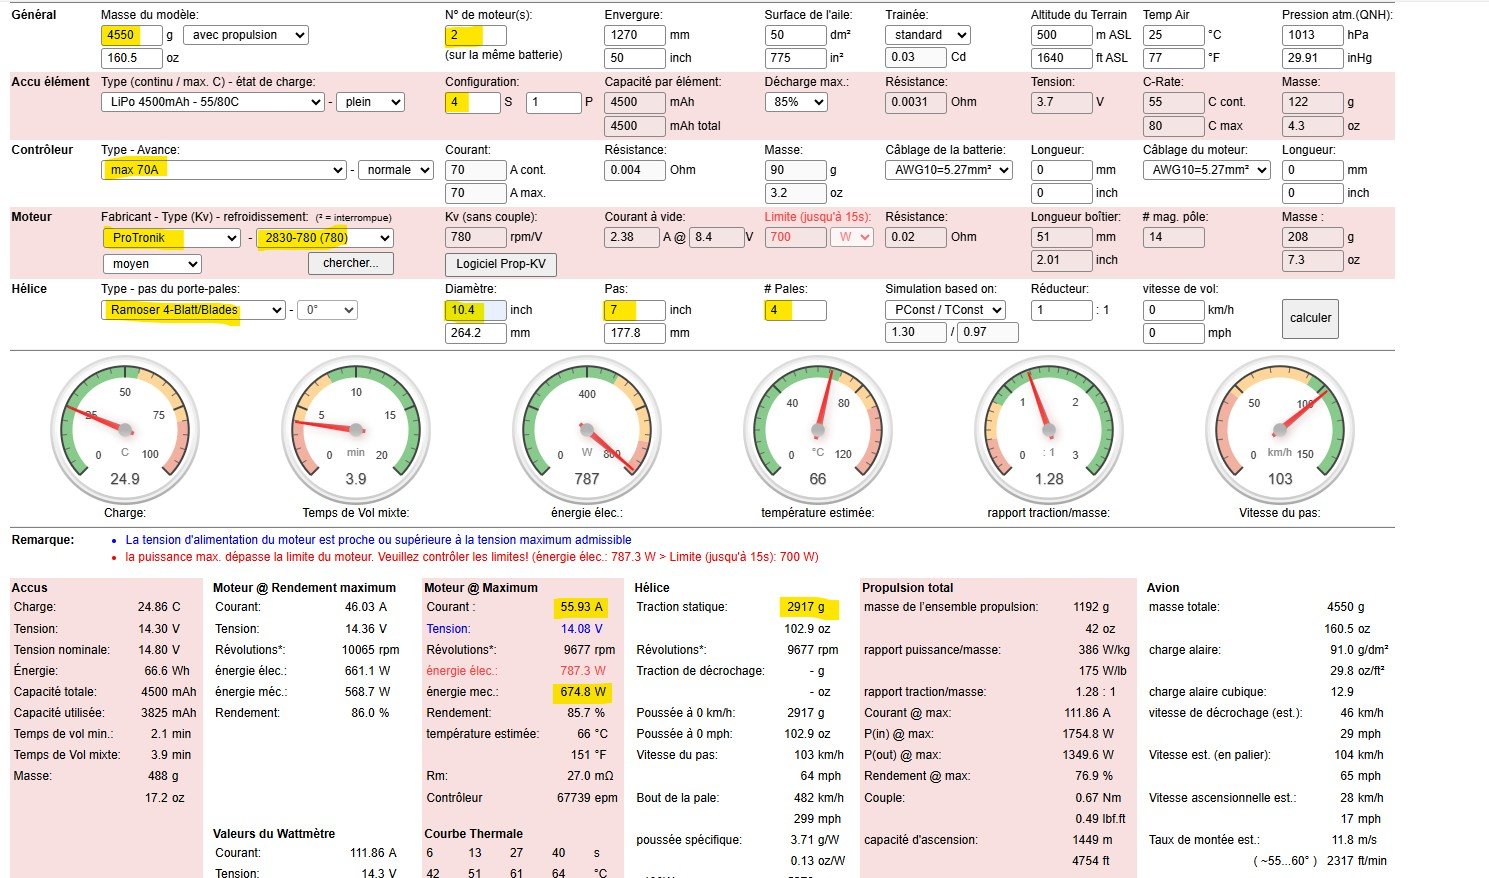
Task: Focus the propeller Diamètre inch field
Action: [475, 310]
